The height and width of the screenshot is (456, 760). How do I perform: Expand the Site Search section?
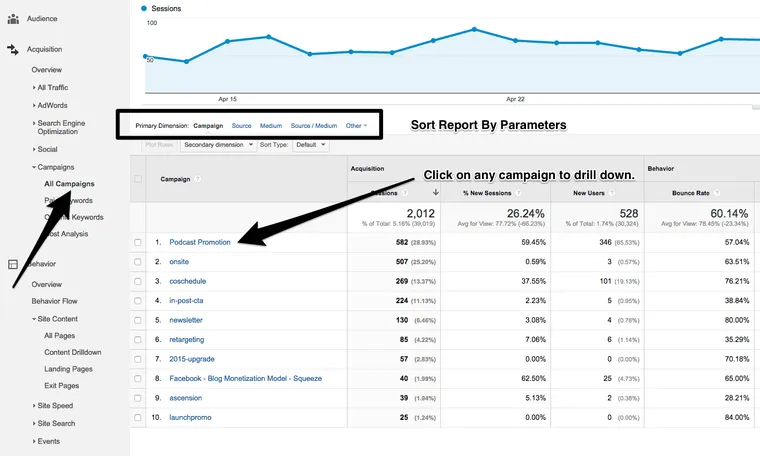[x=53, y=424]
